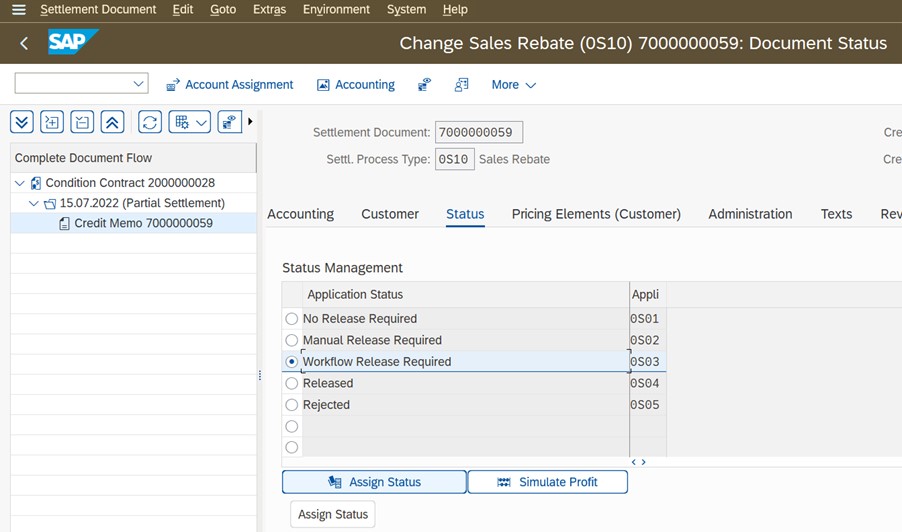Click Expand All double-down arrow icon

pos(22,122)
